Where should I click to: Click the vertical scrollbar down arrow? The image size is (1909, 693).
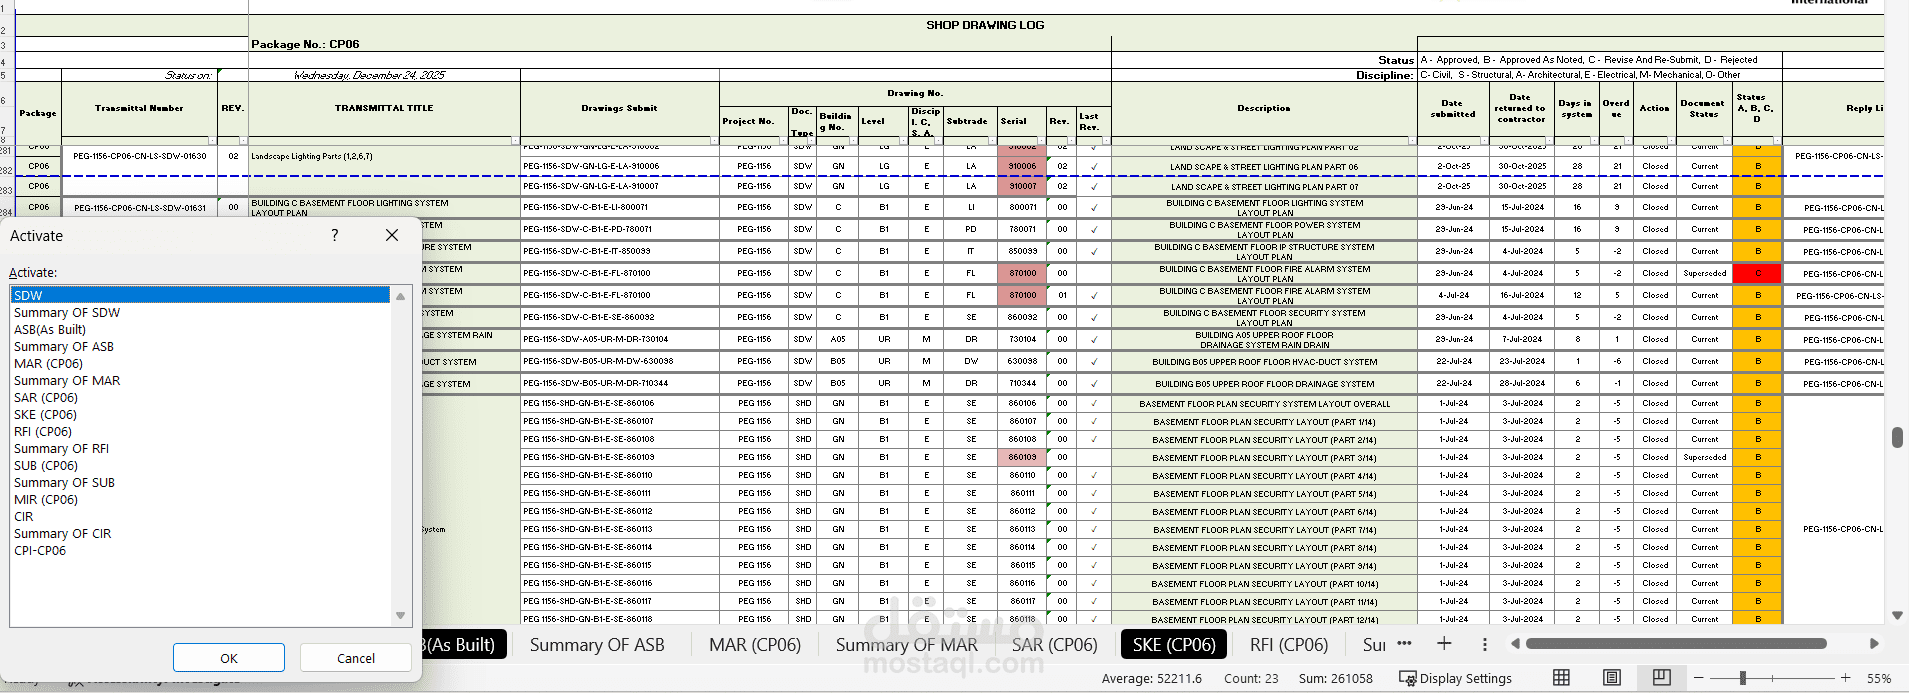[x=1897, y=615]
